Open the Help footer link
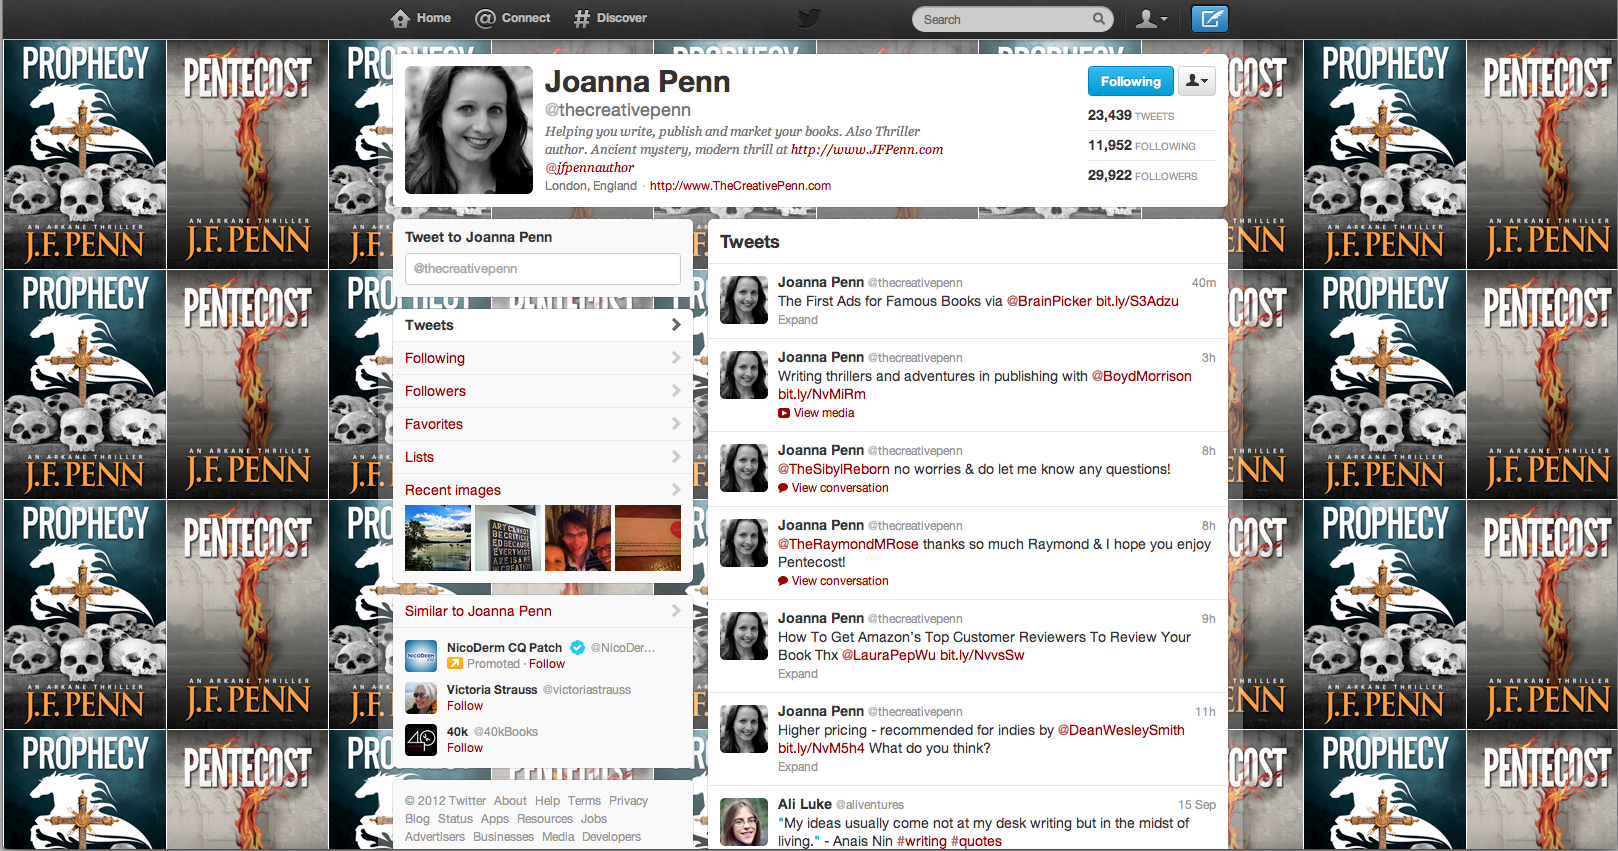The image size is (1618, 851). tap(547, 801)
